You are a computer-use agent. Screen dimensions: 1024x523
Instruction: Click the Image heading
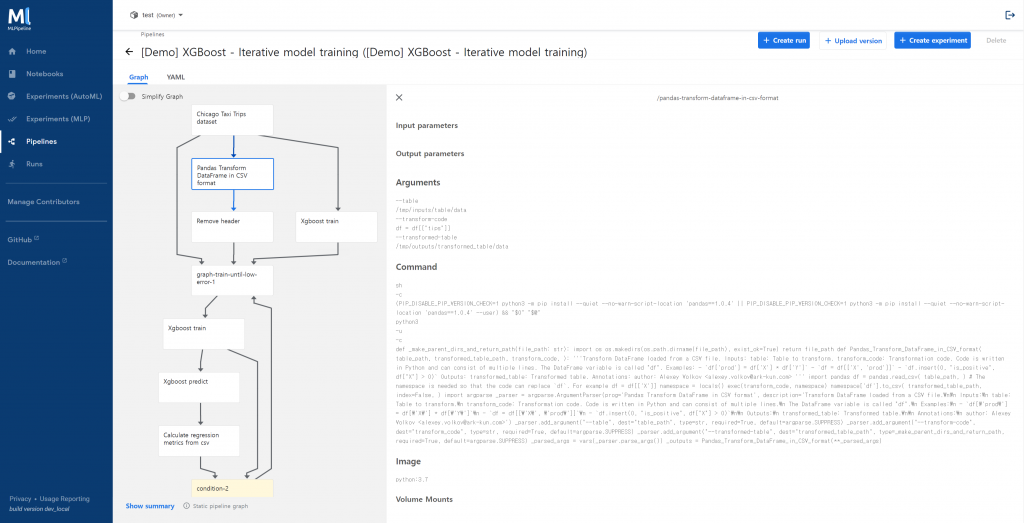[408, 462]
